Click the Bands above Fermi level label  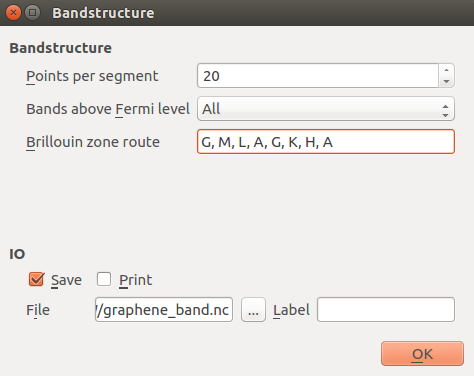click(x=108, y=109)
